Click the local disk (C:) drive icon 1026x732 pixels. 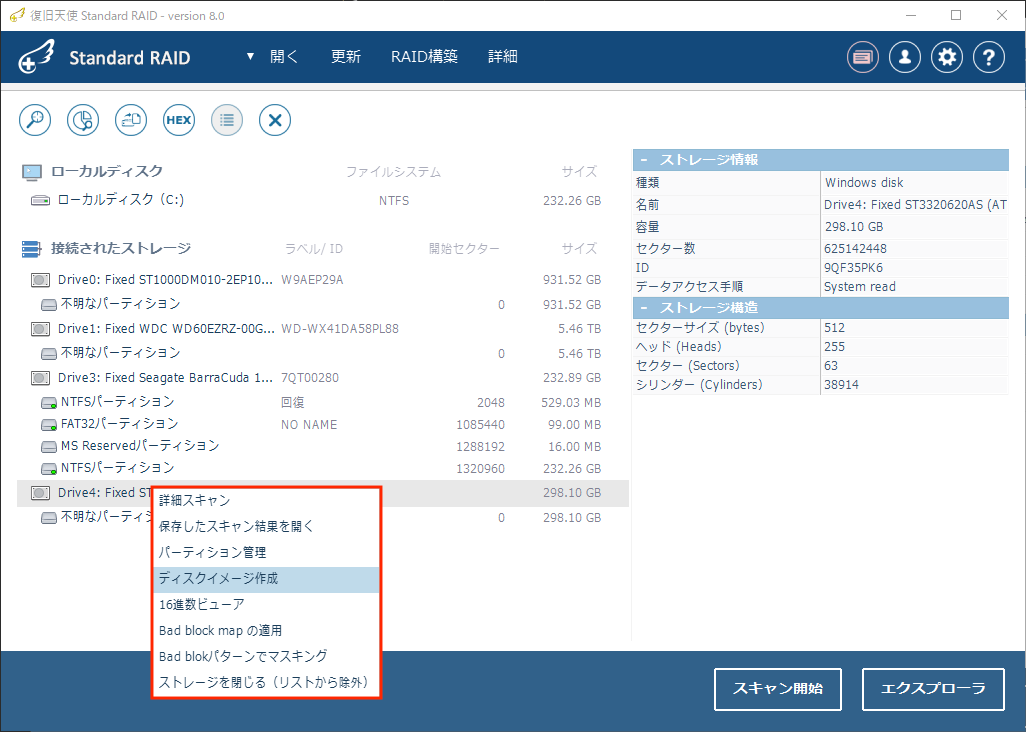coord(41,200)
